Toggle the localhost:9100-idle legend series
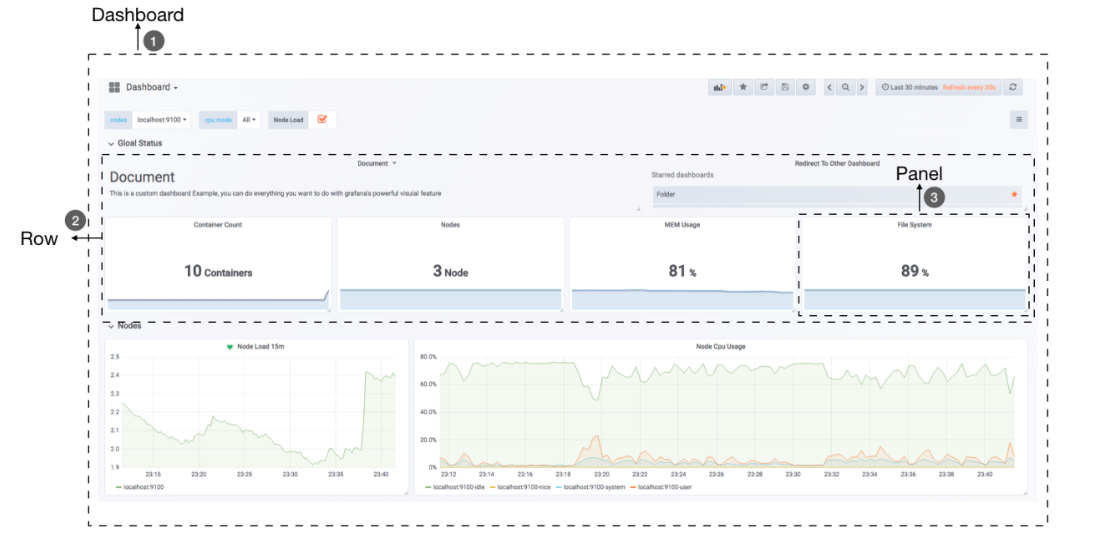The width and height of the screenshot is (1101, 535). pyautogui.click(x=454, y=487)
